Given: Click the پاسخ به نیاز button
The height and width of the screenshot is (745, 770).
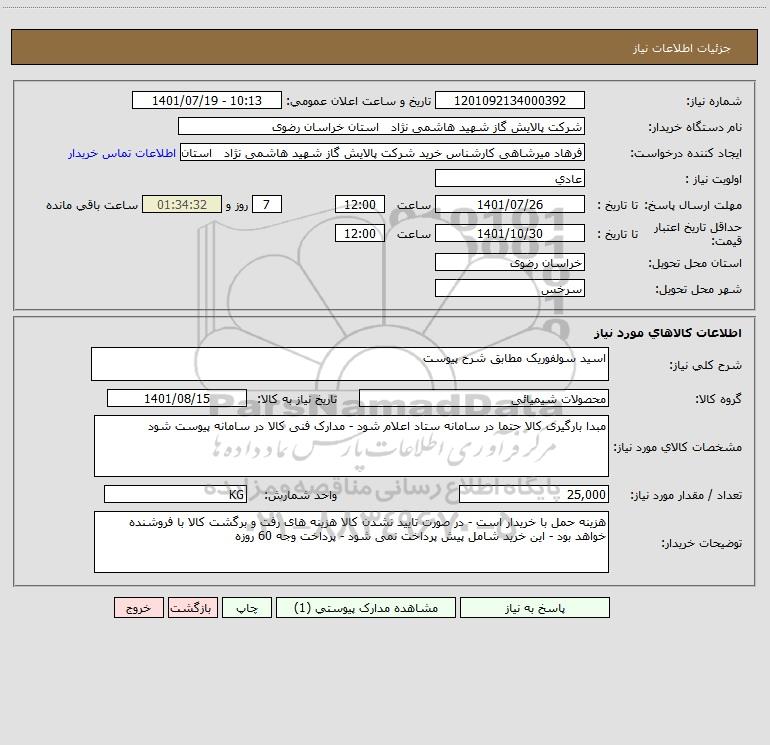Looking at the screenshot, I should click(x=535, y=607).
